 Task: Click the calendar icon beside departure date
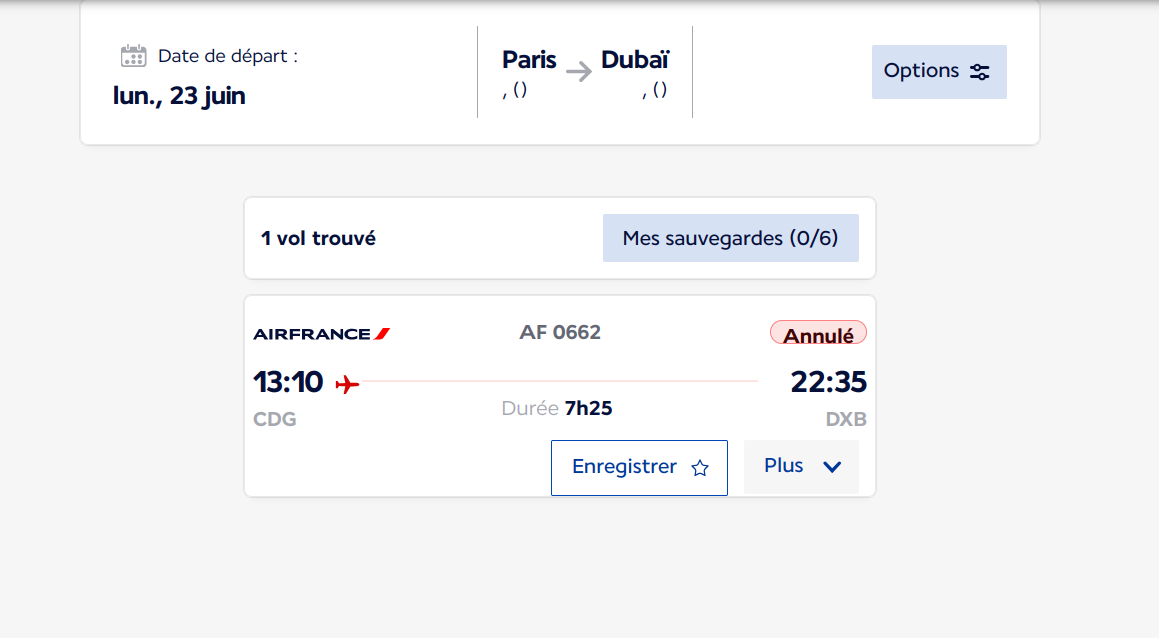pyautogui.click(x=133, y=56)
